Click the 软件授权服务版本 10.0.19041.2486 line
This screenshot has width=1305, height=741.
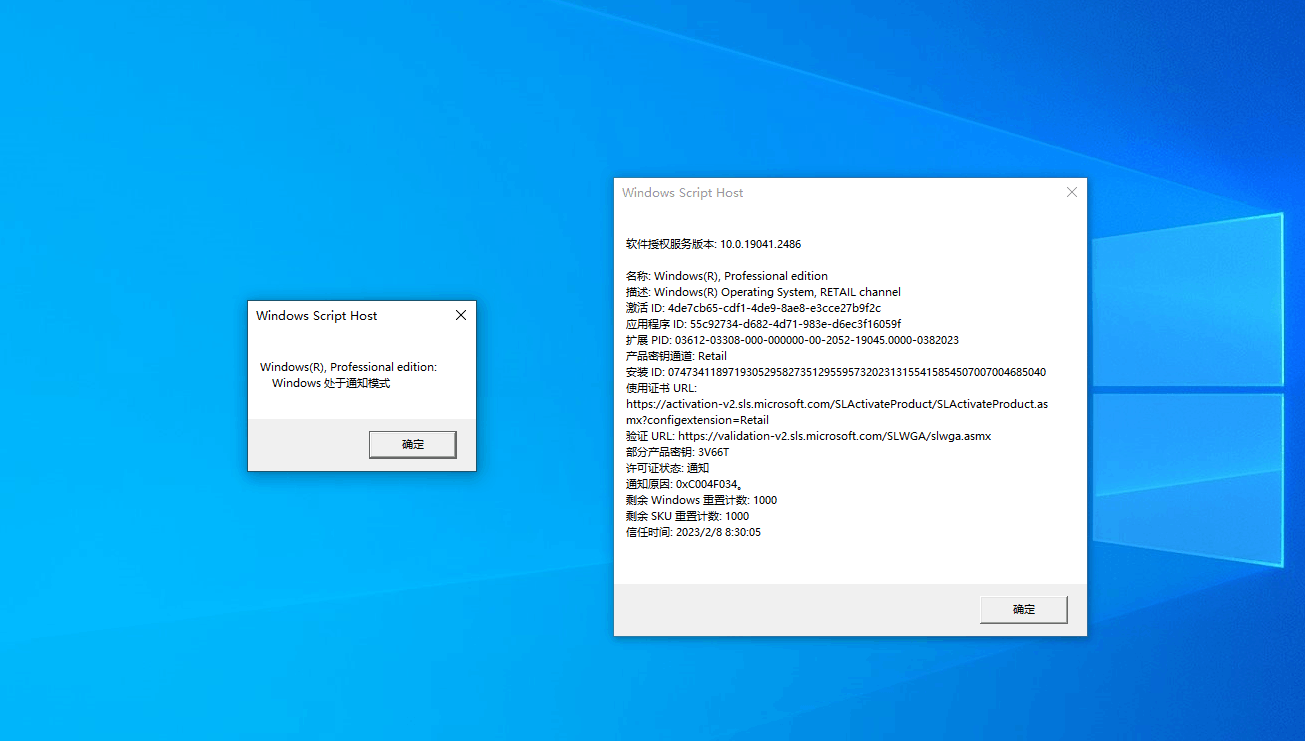tap(714, 244)
